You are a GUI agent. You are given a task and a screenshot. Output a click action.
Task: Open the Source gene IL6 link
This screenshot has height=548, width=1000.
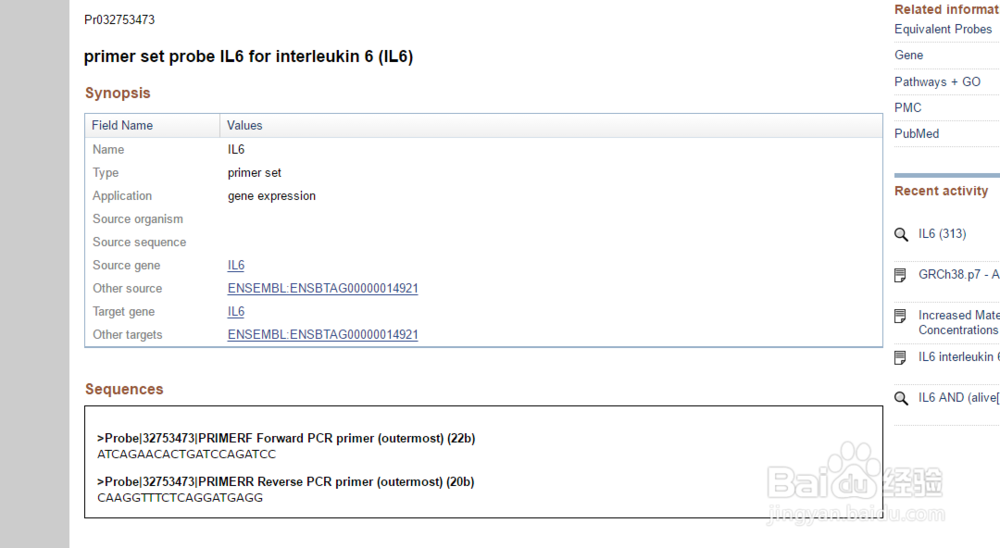(236, 265)
